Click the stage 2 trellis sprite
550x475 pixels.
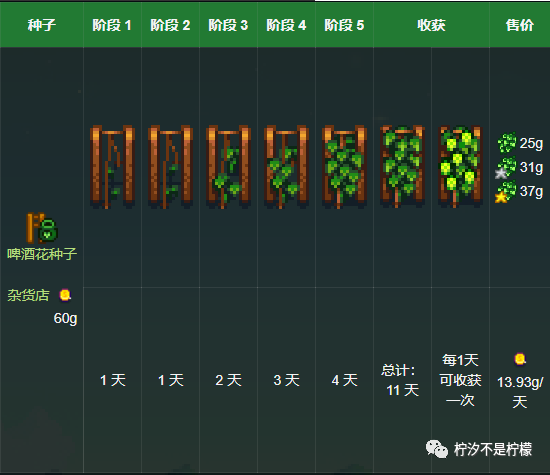170,167
